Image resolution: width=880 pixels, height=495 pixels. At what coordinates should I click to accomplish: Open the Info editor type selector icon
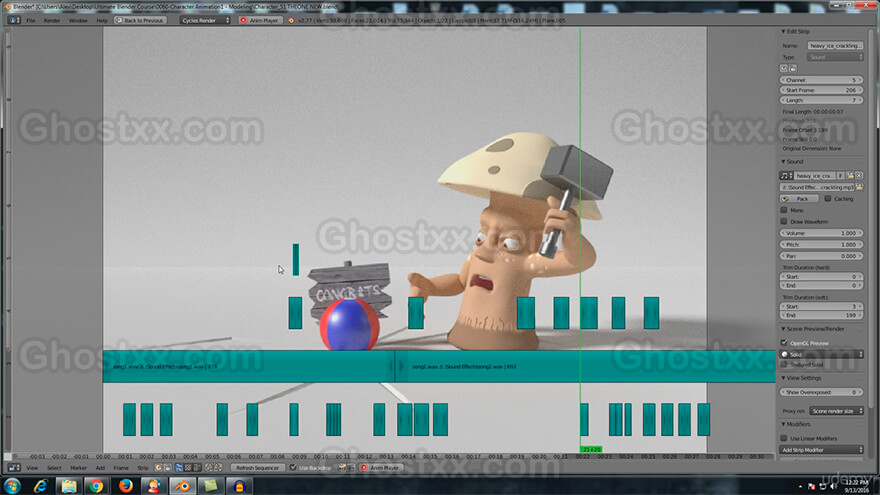coord(13,20)
